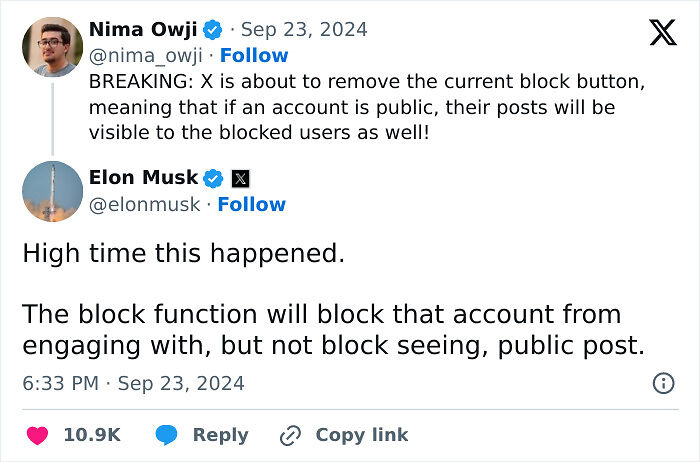Click the chain link copy icon
Screen dimensions: 700x462
click(x=291, y=435)
